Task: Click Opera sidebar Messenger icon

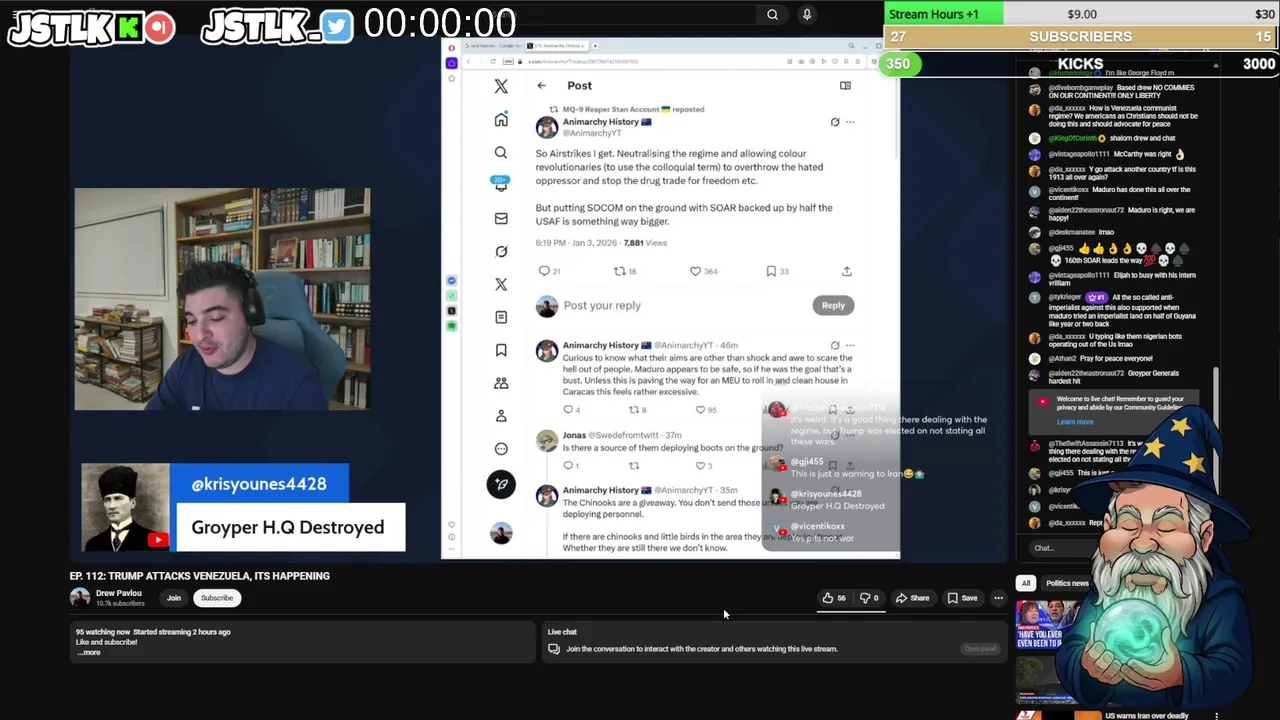Action: [452, 281]
